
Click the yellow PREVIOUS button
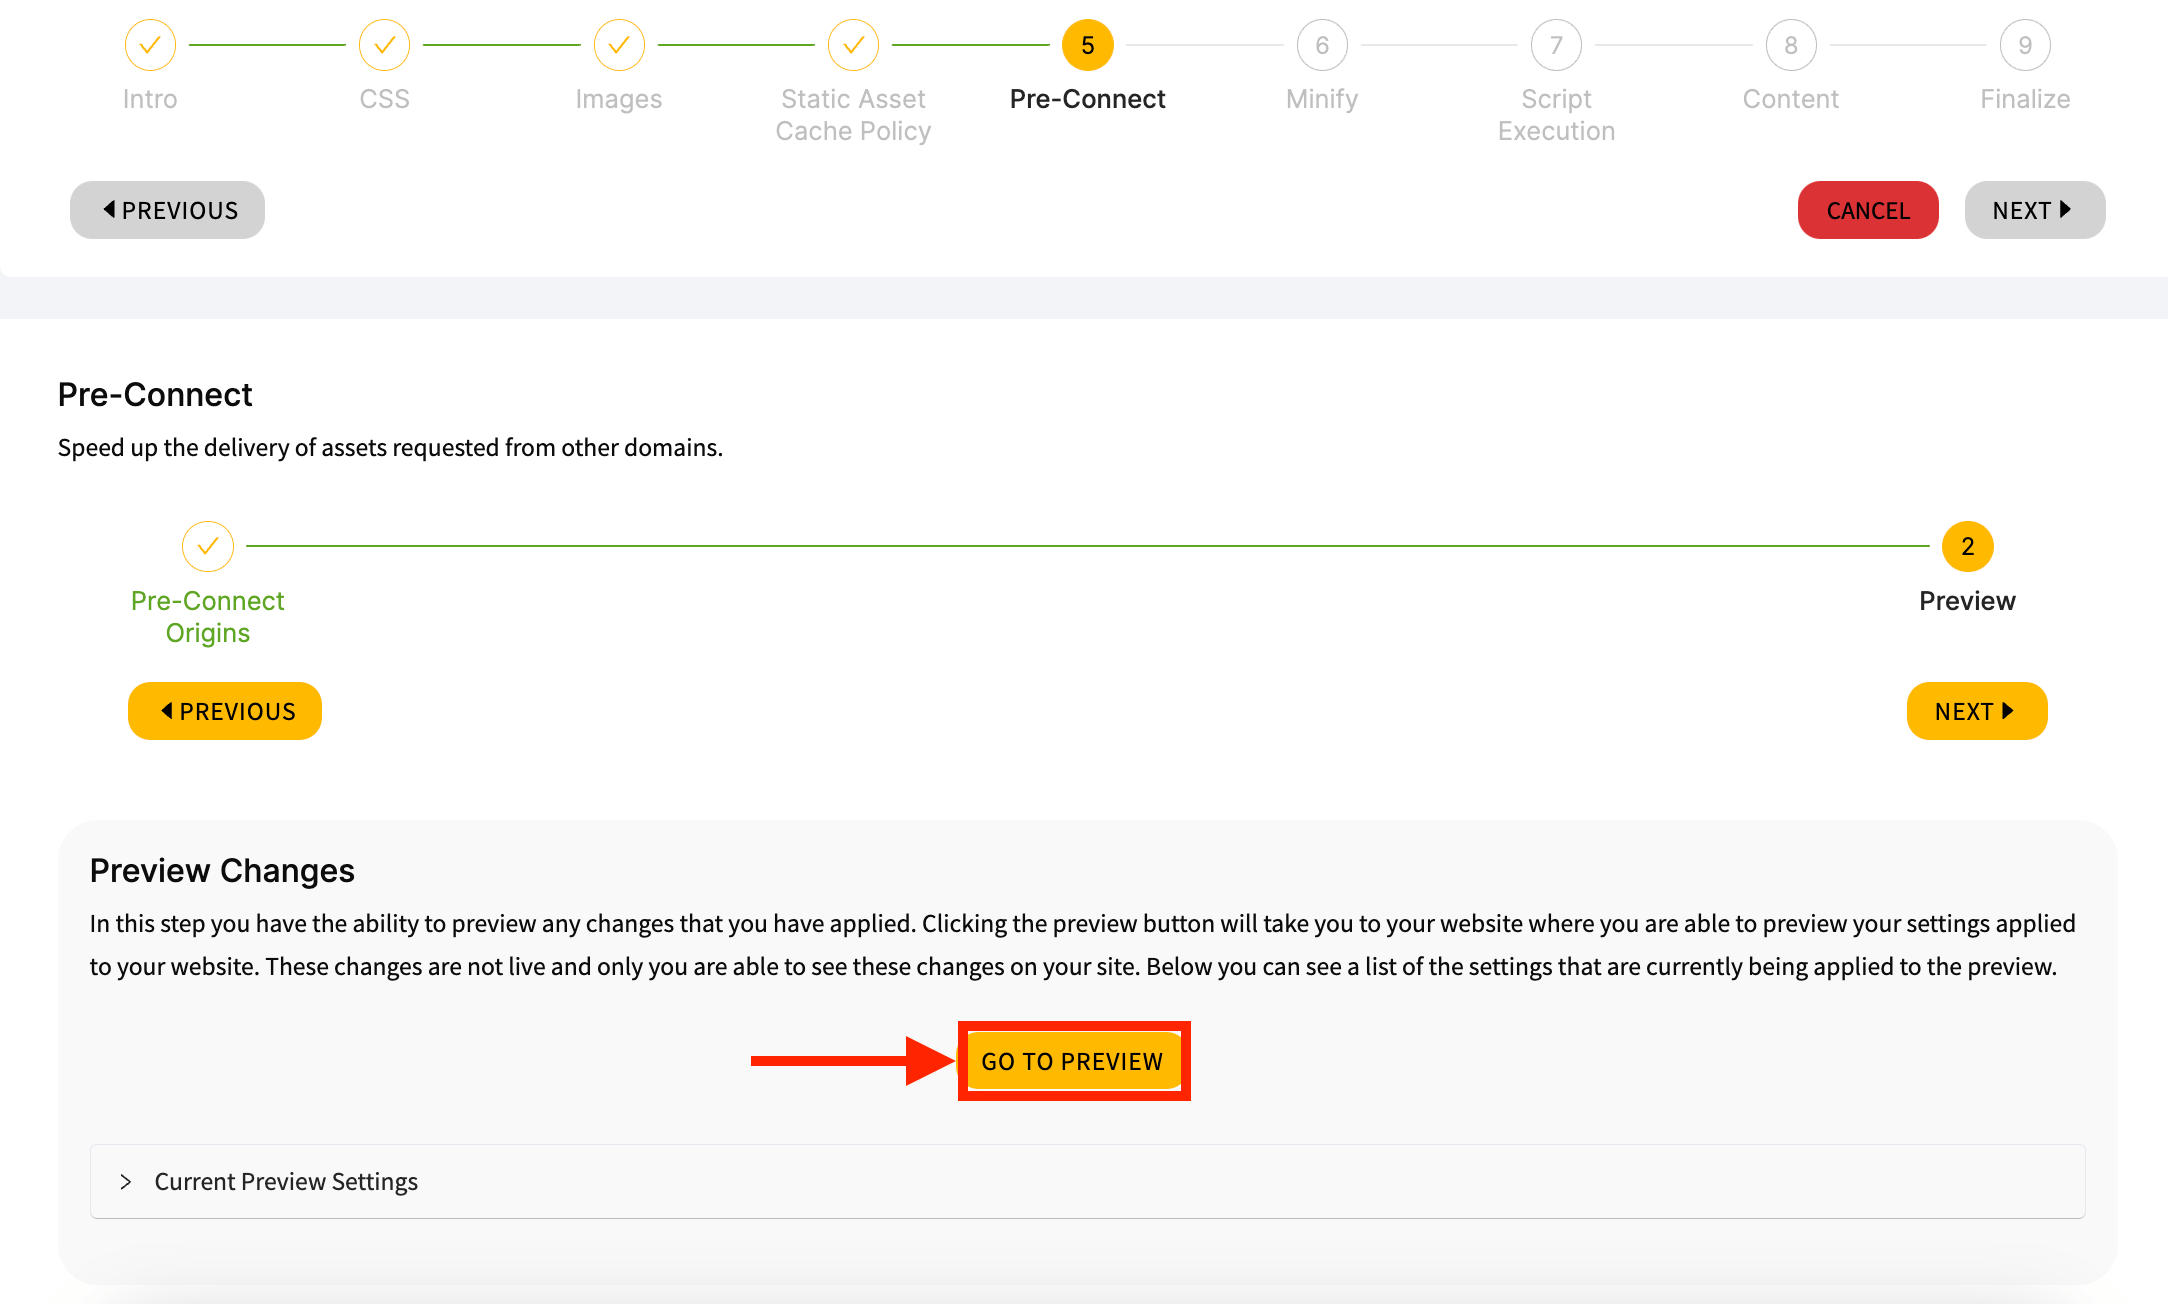point(225,711)
